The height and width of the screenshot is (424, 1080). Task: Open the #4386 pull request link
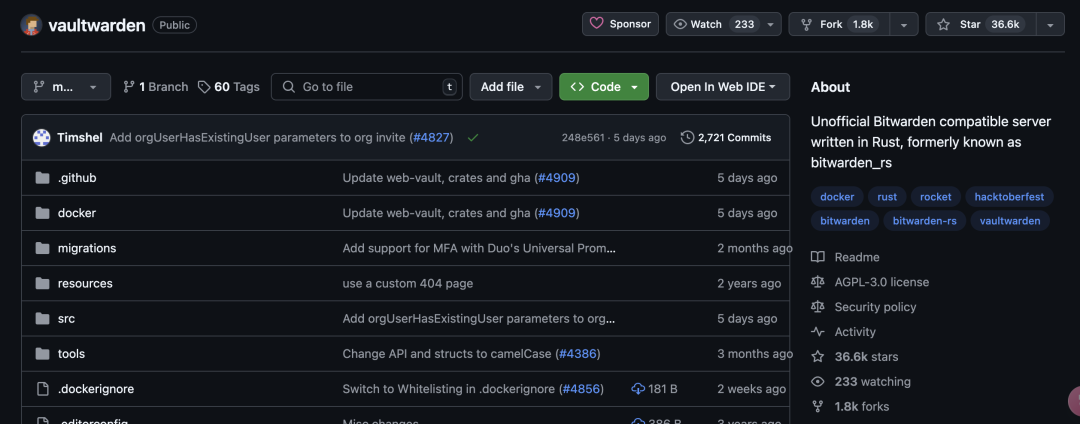[577, 354]
